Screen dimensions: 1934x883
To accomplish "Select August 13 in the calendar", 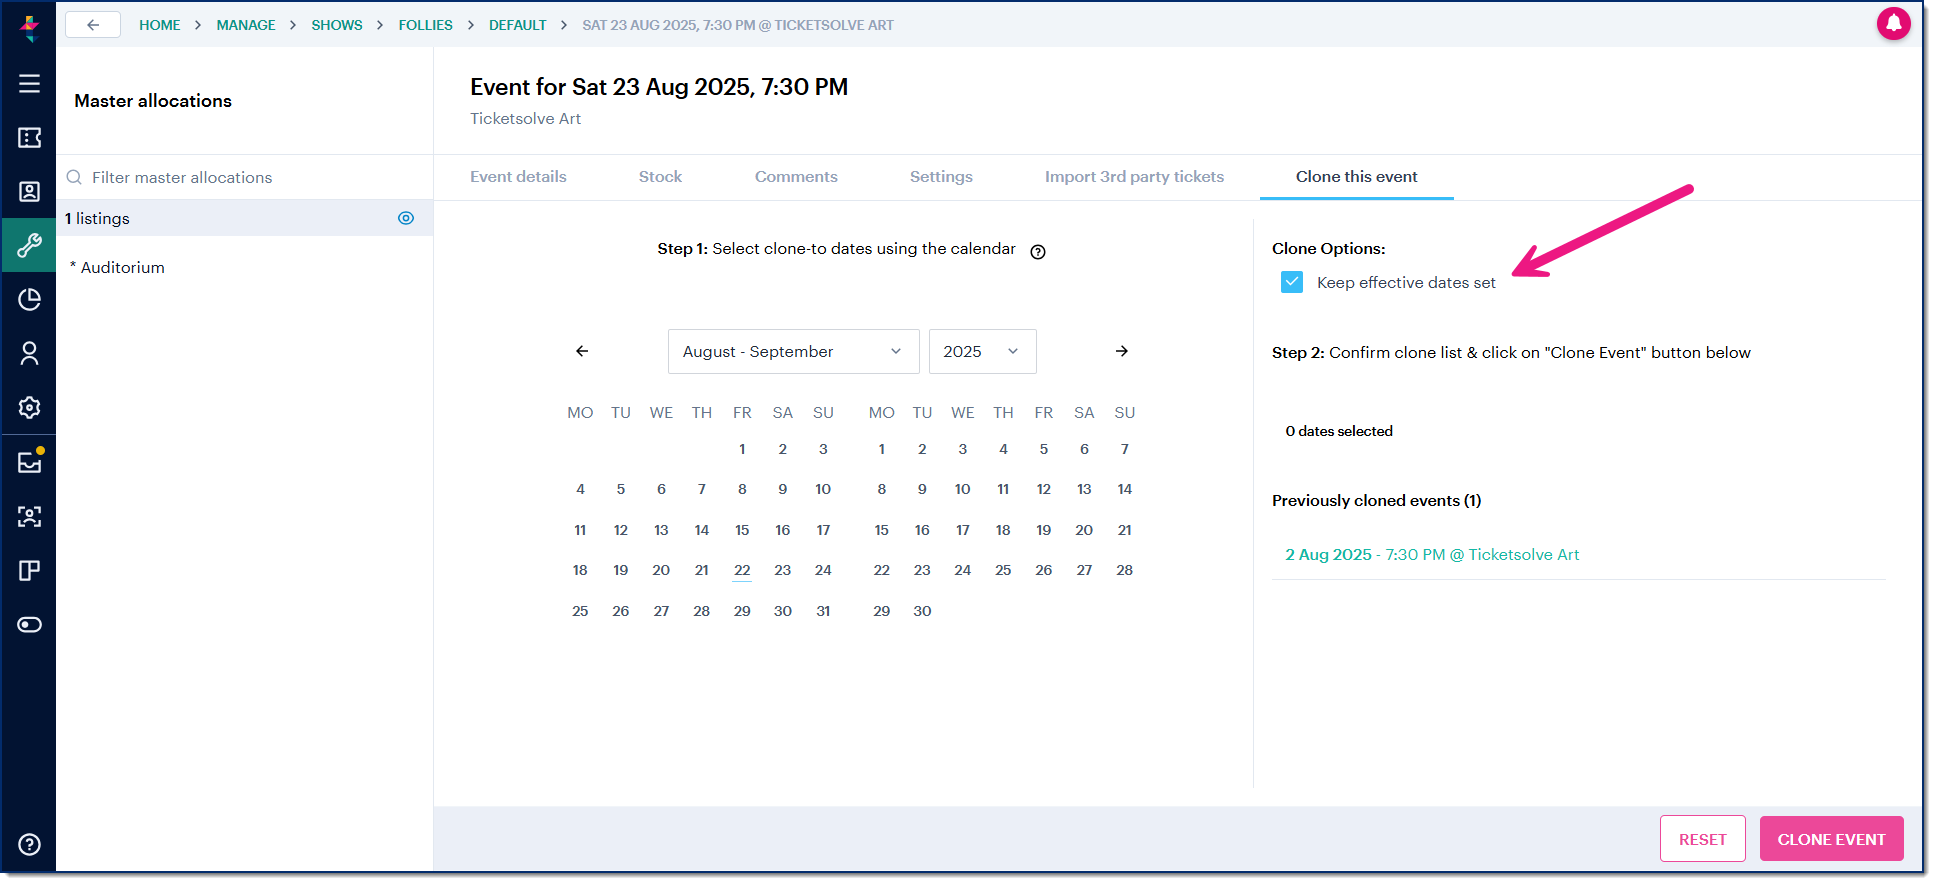I will pyautogui.click(x=661, y=530).
